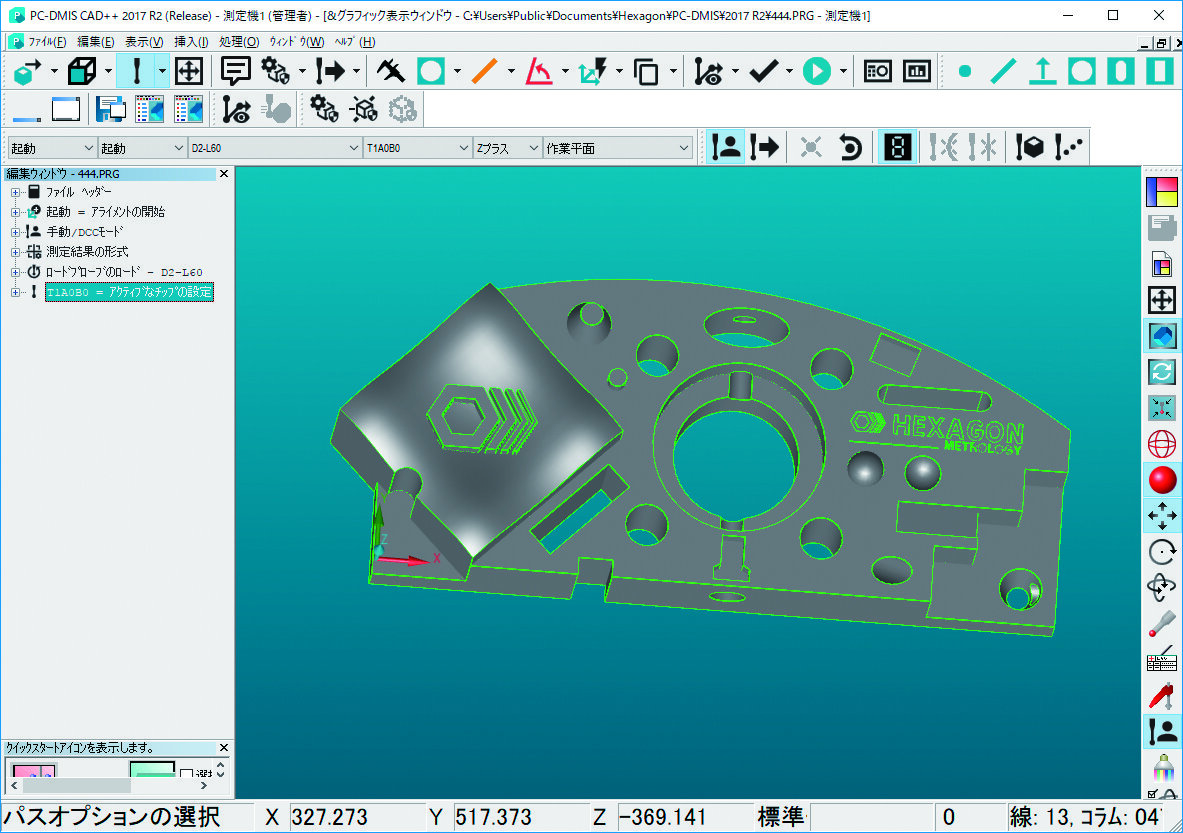Click the comment insert speech-bubble icon
This screenshot has width=1183, height=833.
tap(235, 72)
